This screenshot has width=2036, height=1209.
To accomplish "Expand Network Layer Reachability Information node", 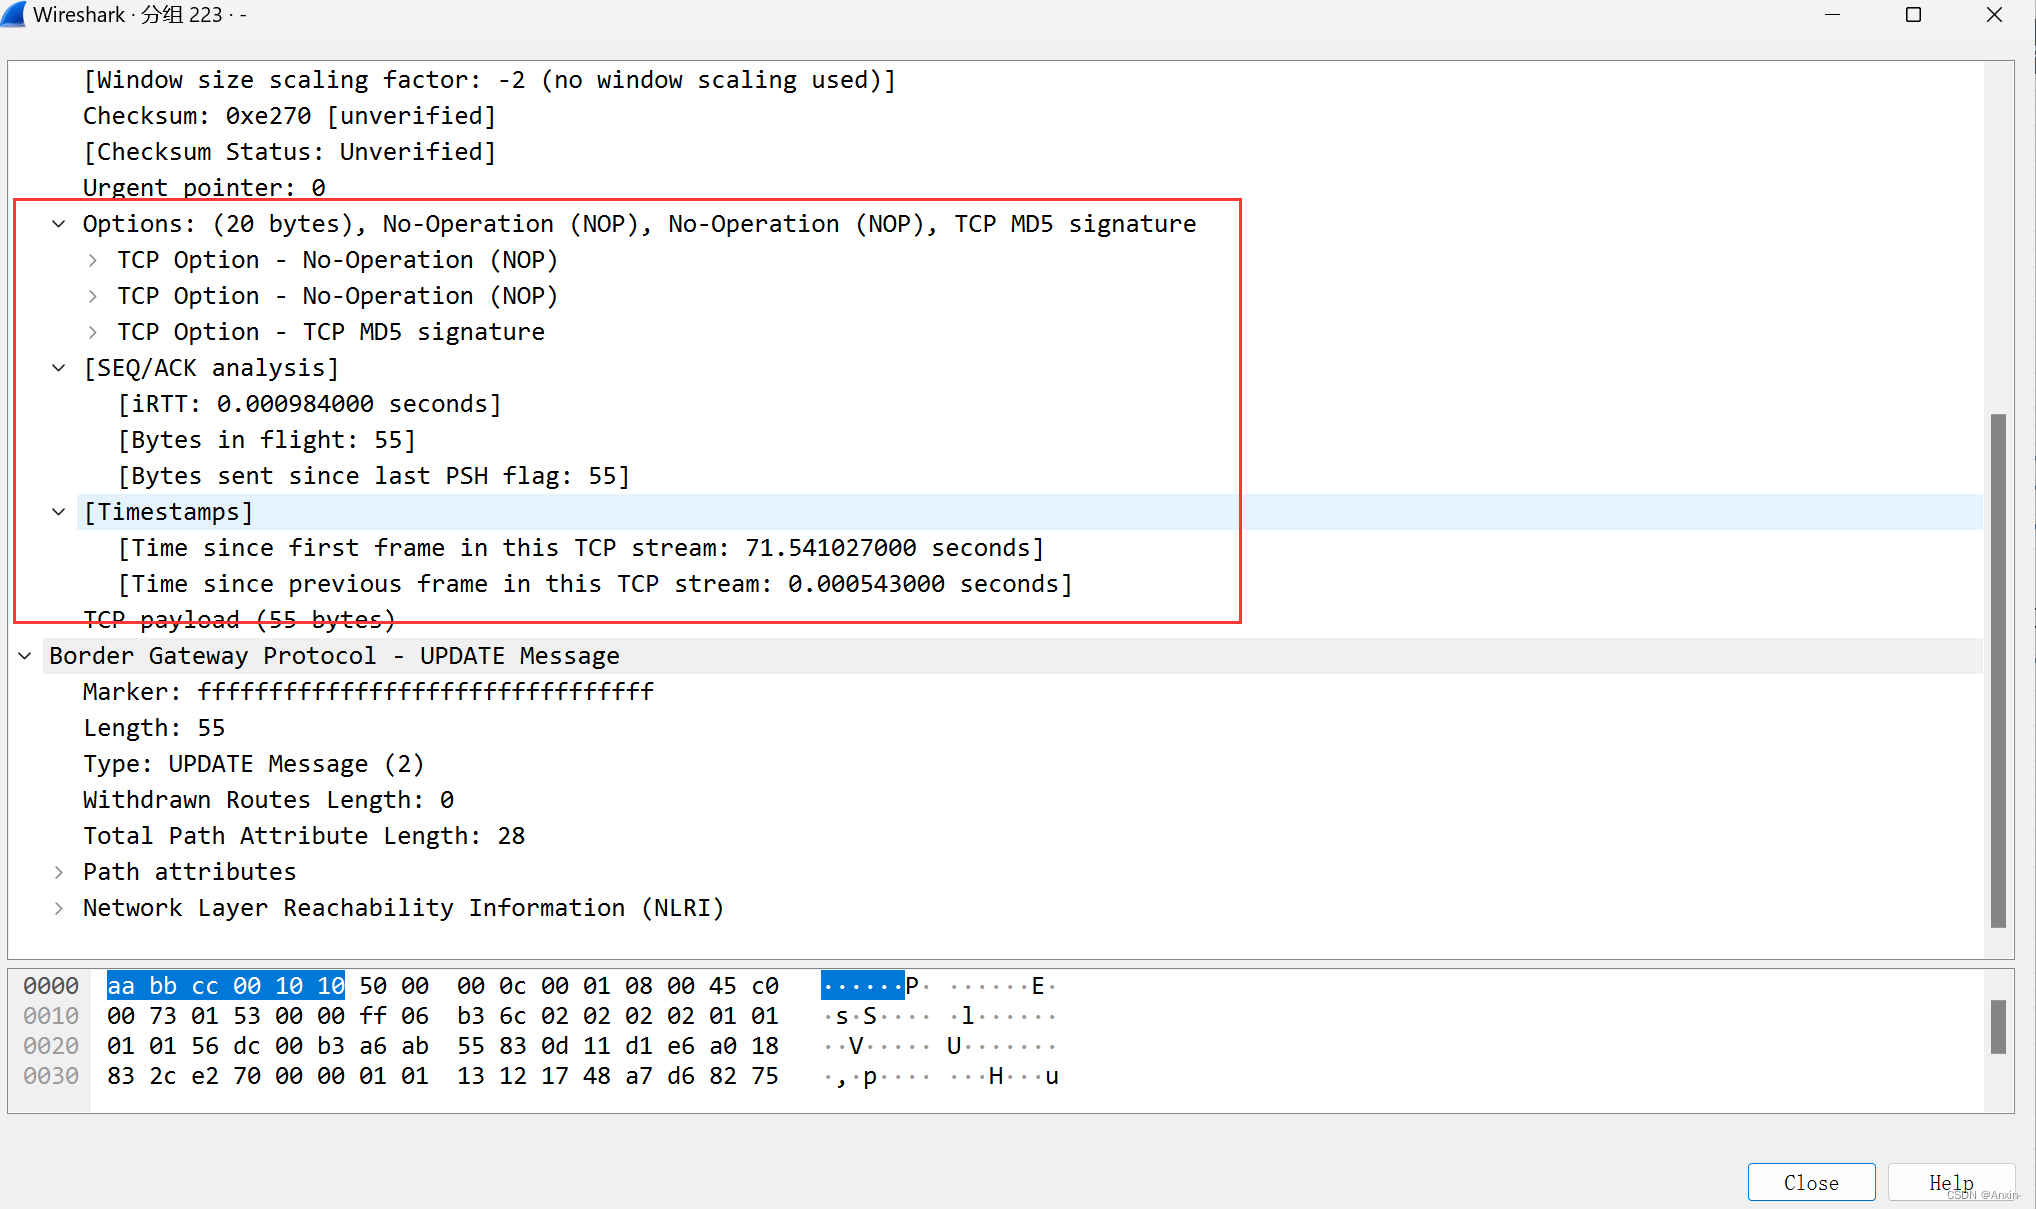I will click(x=59, y=908).
